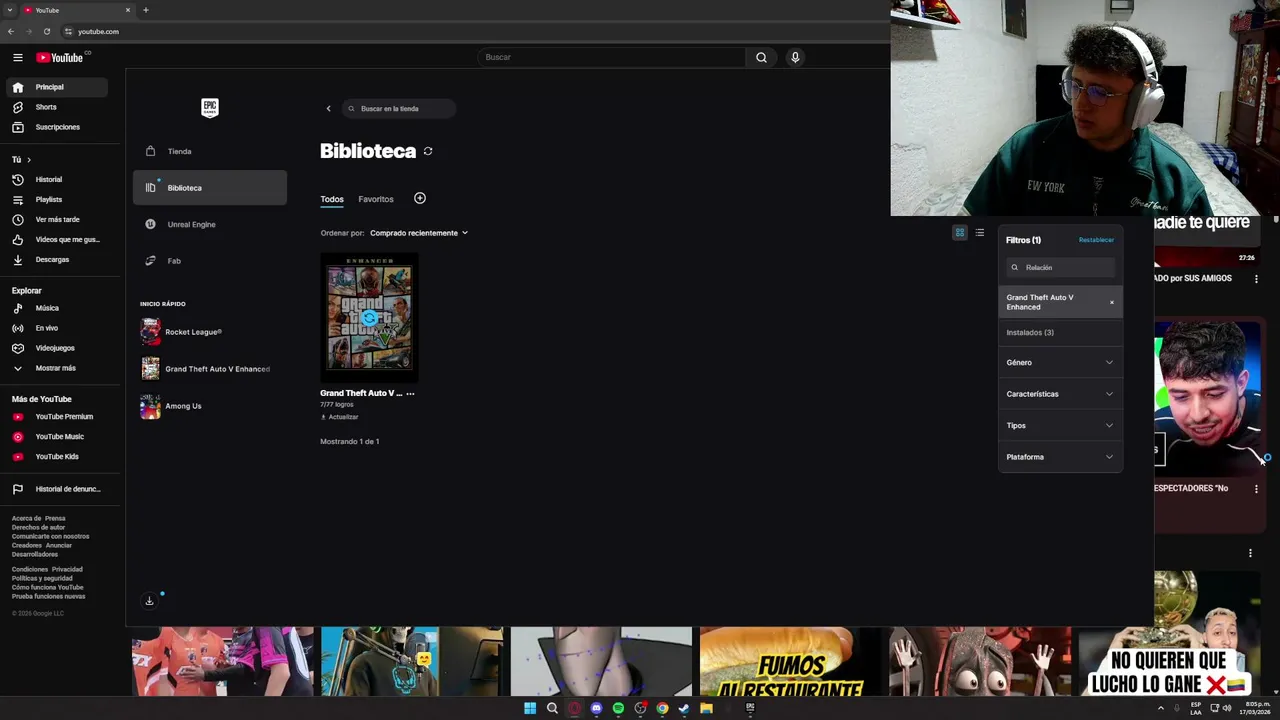
Task: Open Biblioteca in launcher sidebar
Action: coord(209,188)
